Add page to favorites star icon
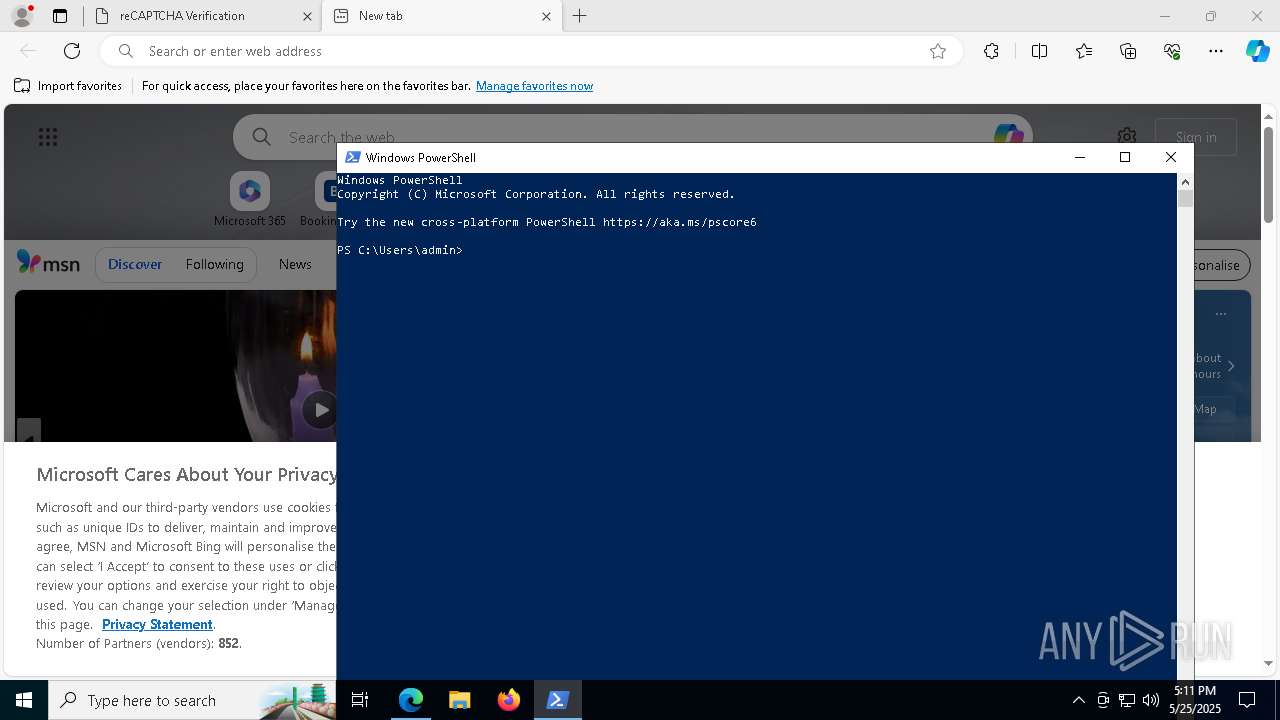The width and height of the screenshot is (1280, 720). (938, 51)
